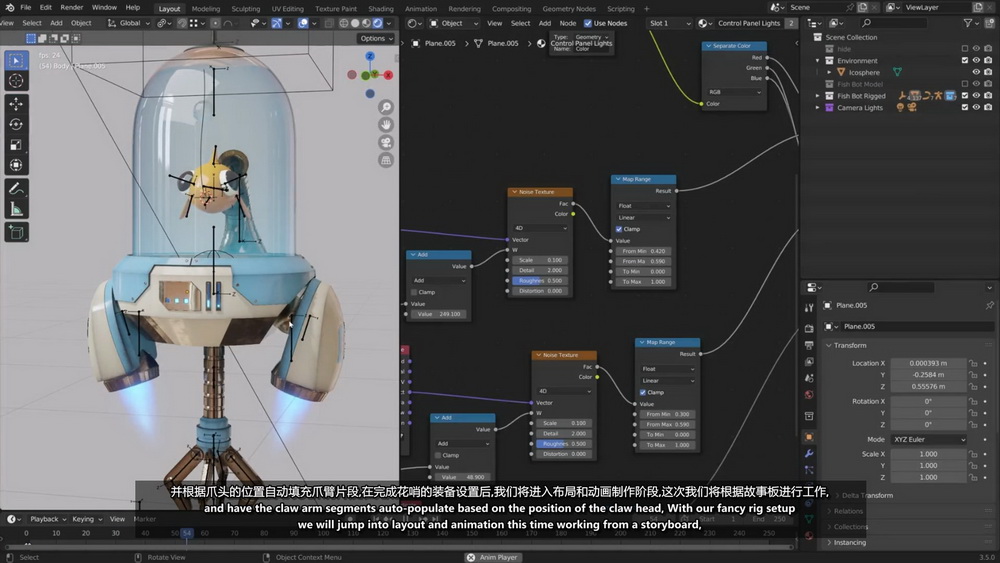Toggle Use Nodes checkbox
Viewport: 1000px width, 563px height.
pyautogui.click(x=587, y=23)
